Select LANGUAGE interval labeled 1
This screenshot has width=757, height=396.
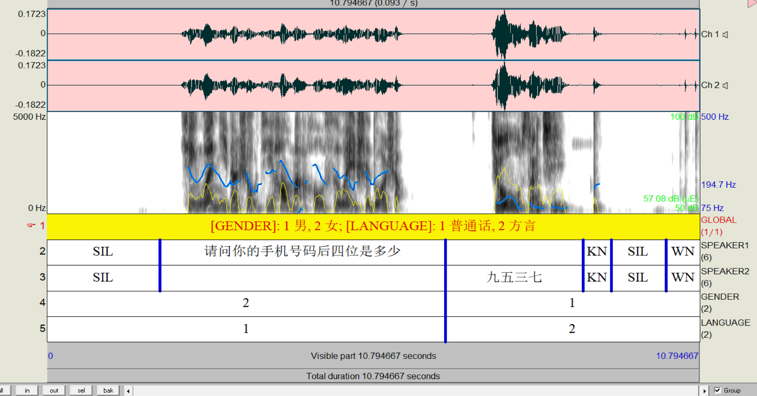246,329
